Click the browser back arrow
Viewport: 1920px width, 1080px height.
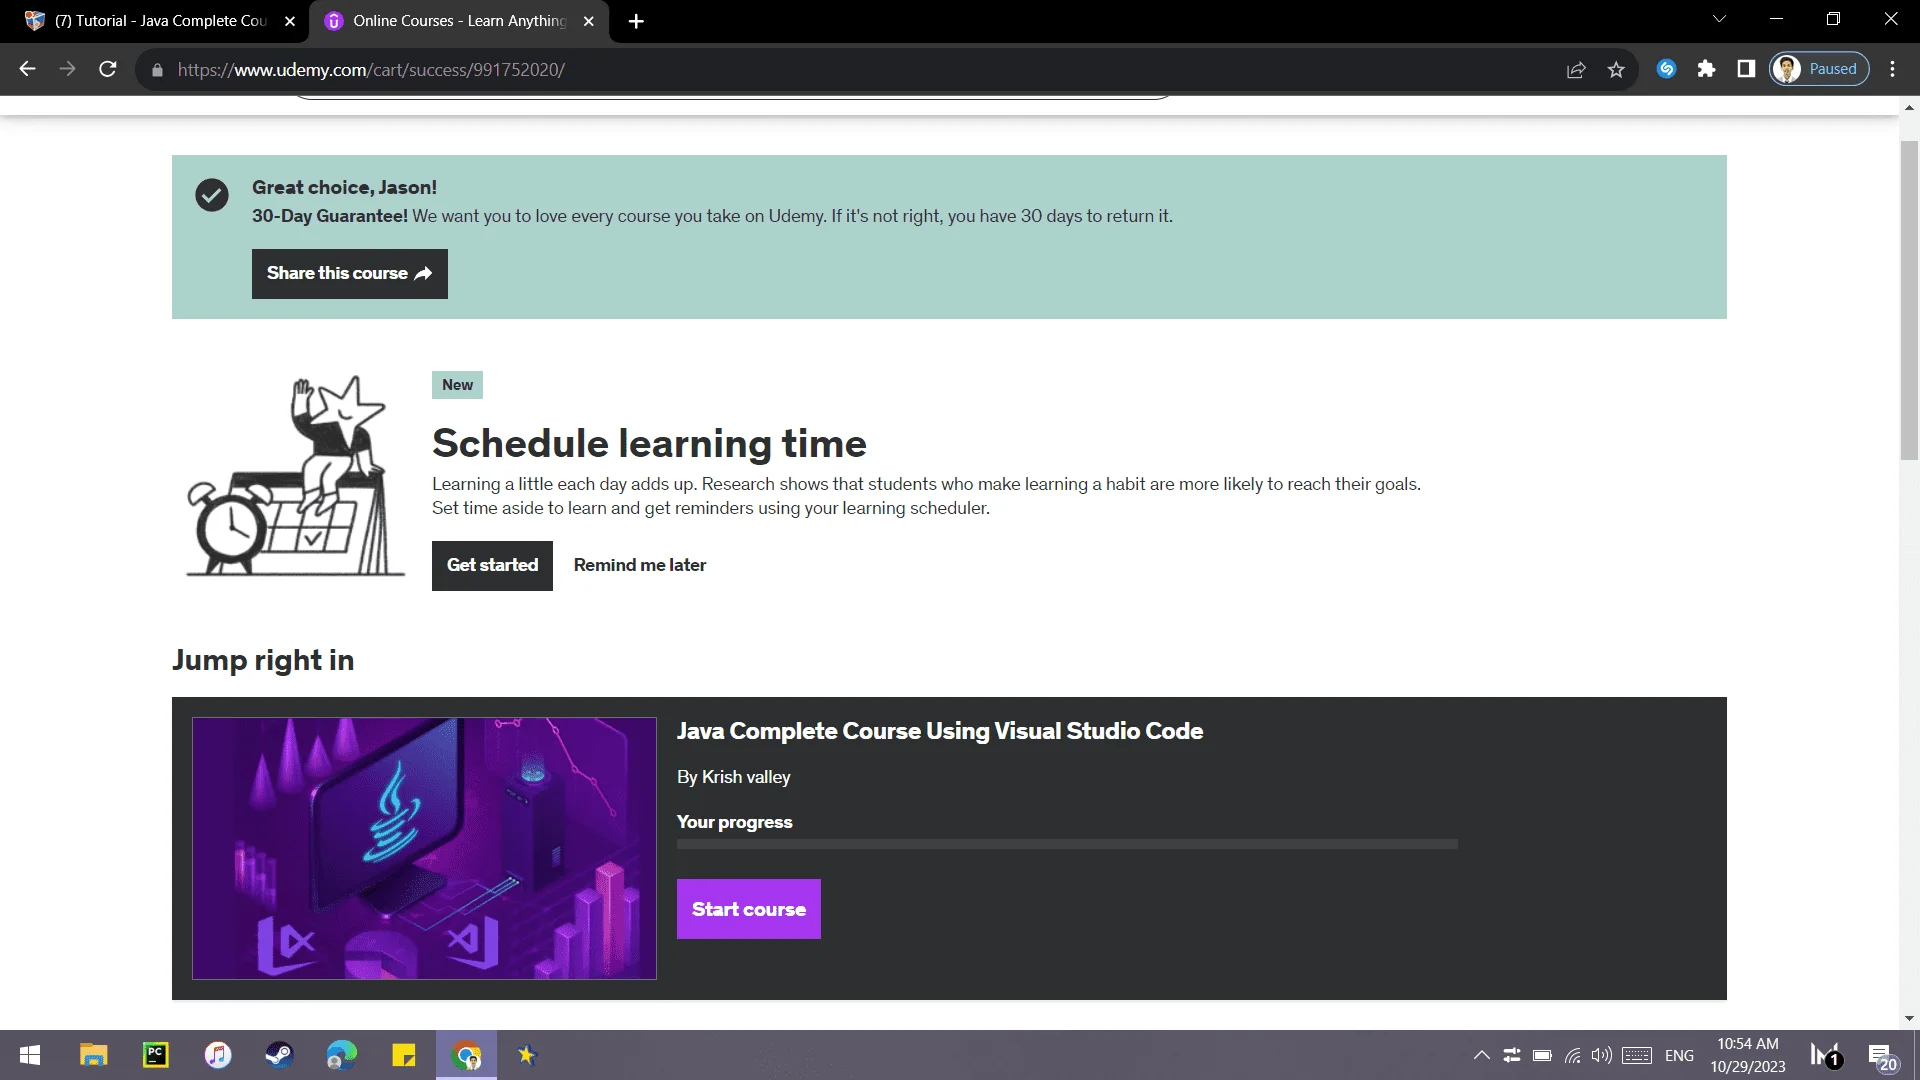pyautogui.click(x=27, y=69)
